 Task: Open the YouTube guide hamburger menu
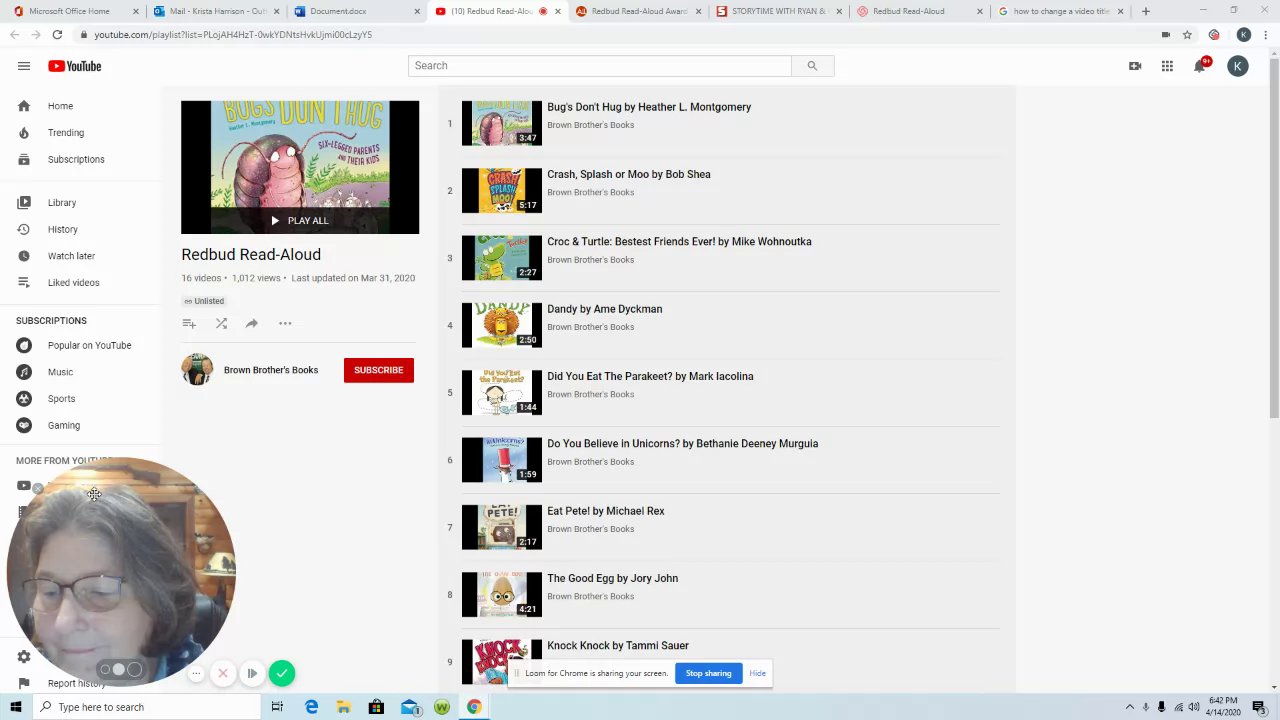(24, 66)
